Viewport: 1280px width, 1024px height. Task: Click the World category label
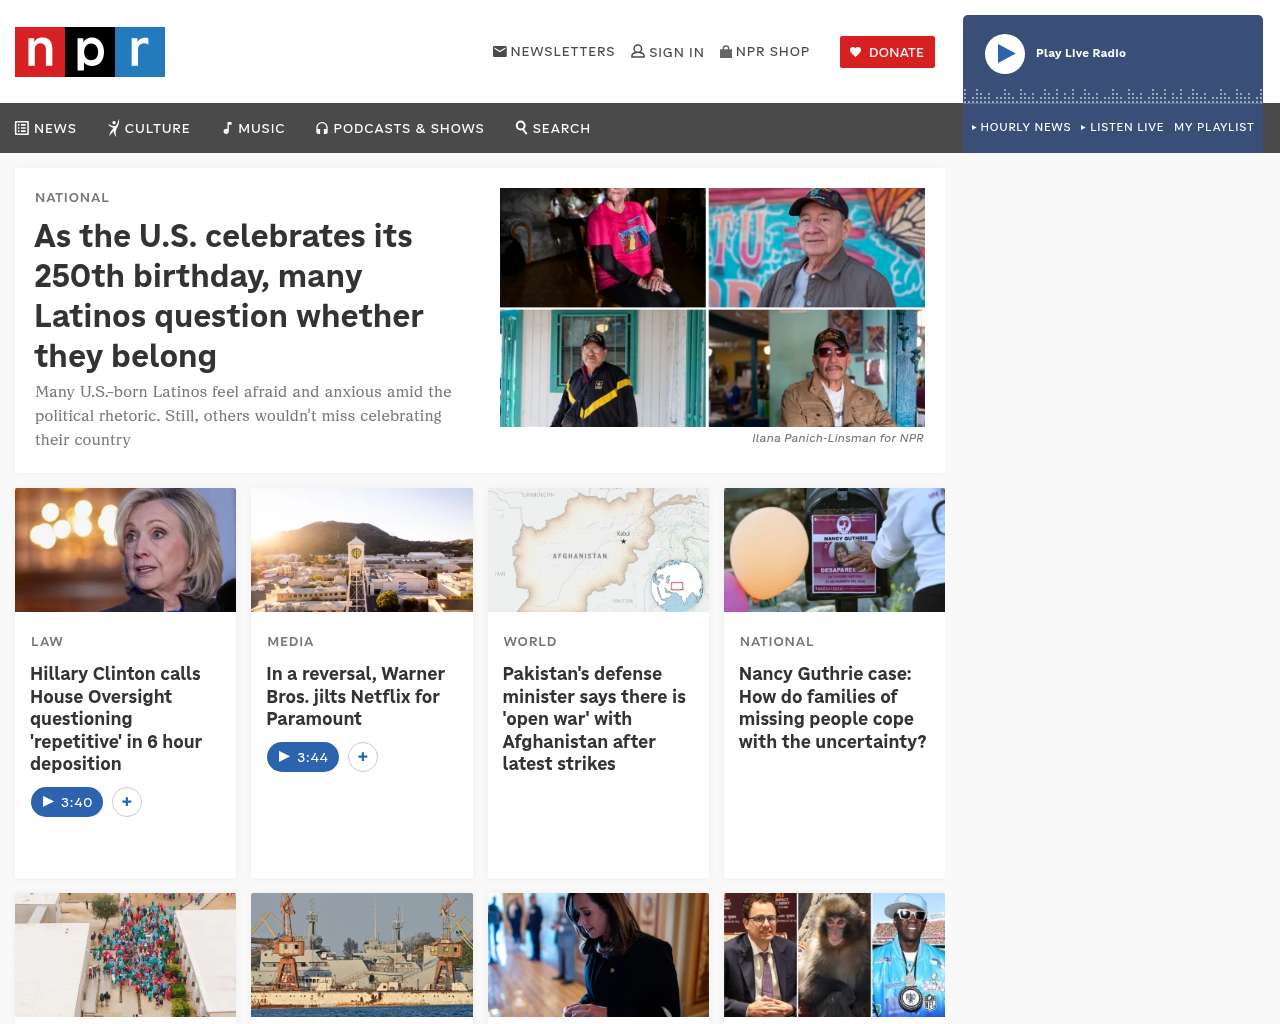[530, 641]
